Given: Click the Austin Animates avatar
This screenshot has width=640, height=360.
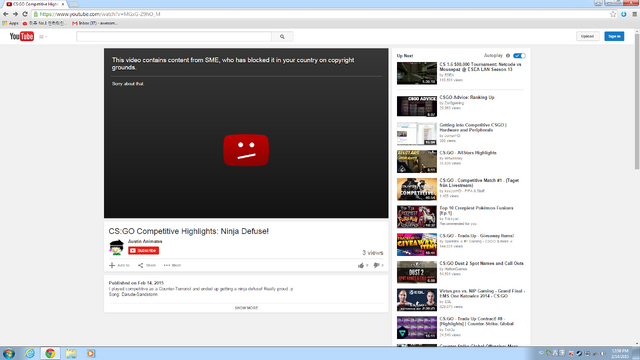Looking at the screenshot, I should click(116, 247).
